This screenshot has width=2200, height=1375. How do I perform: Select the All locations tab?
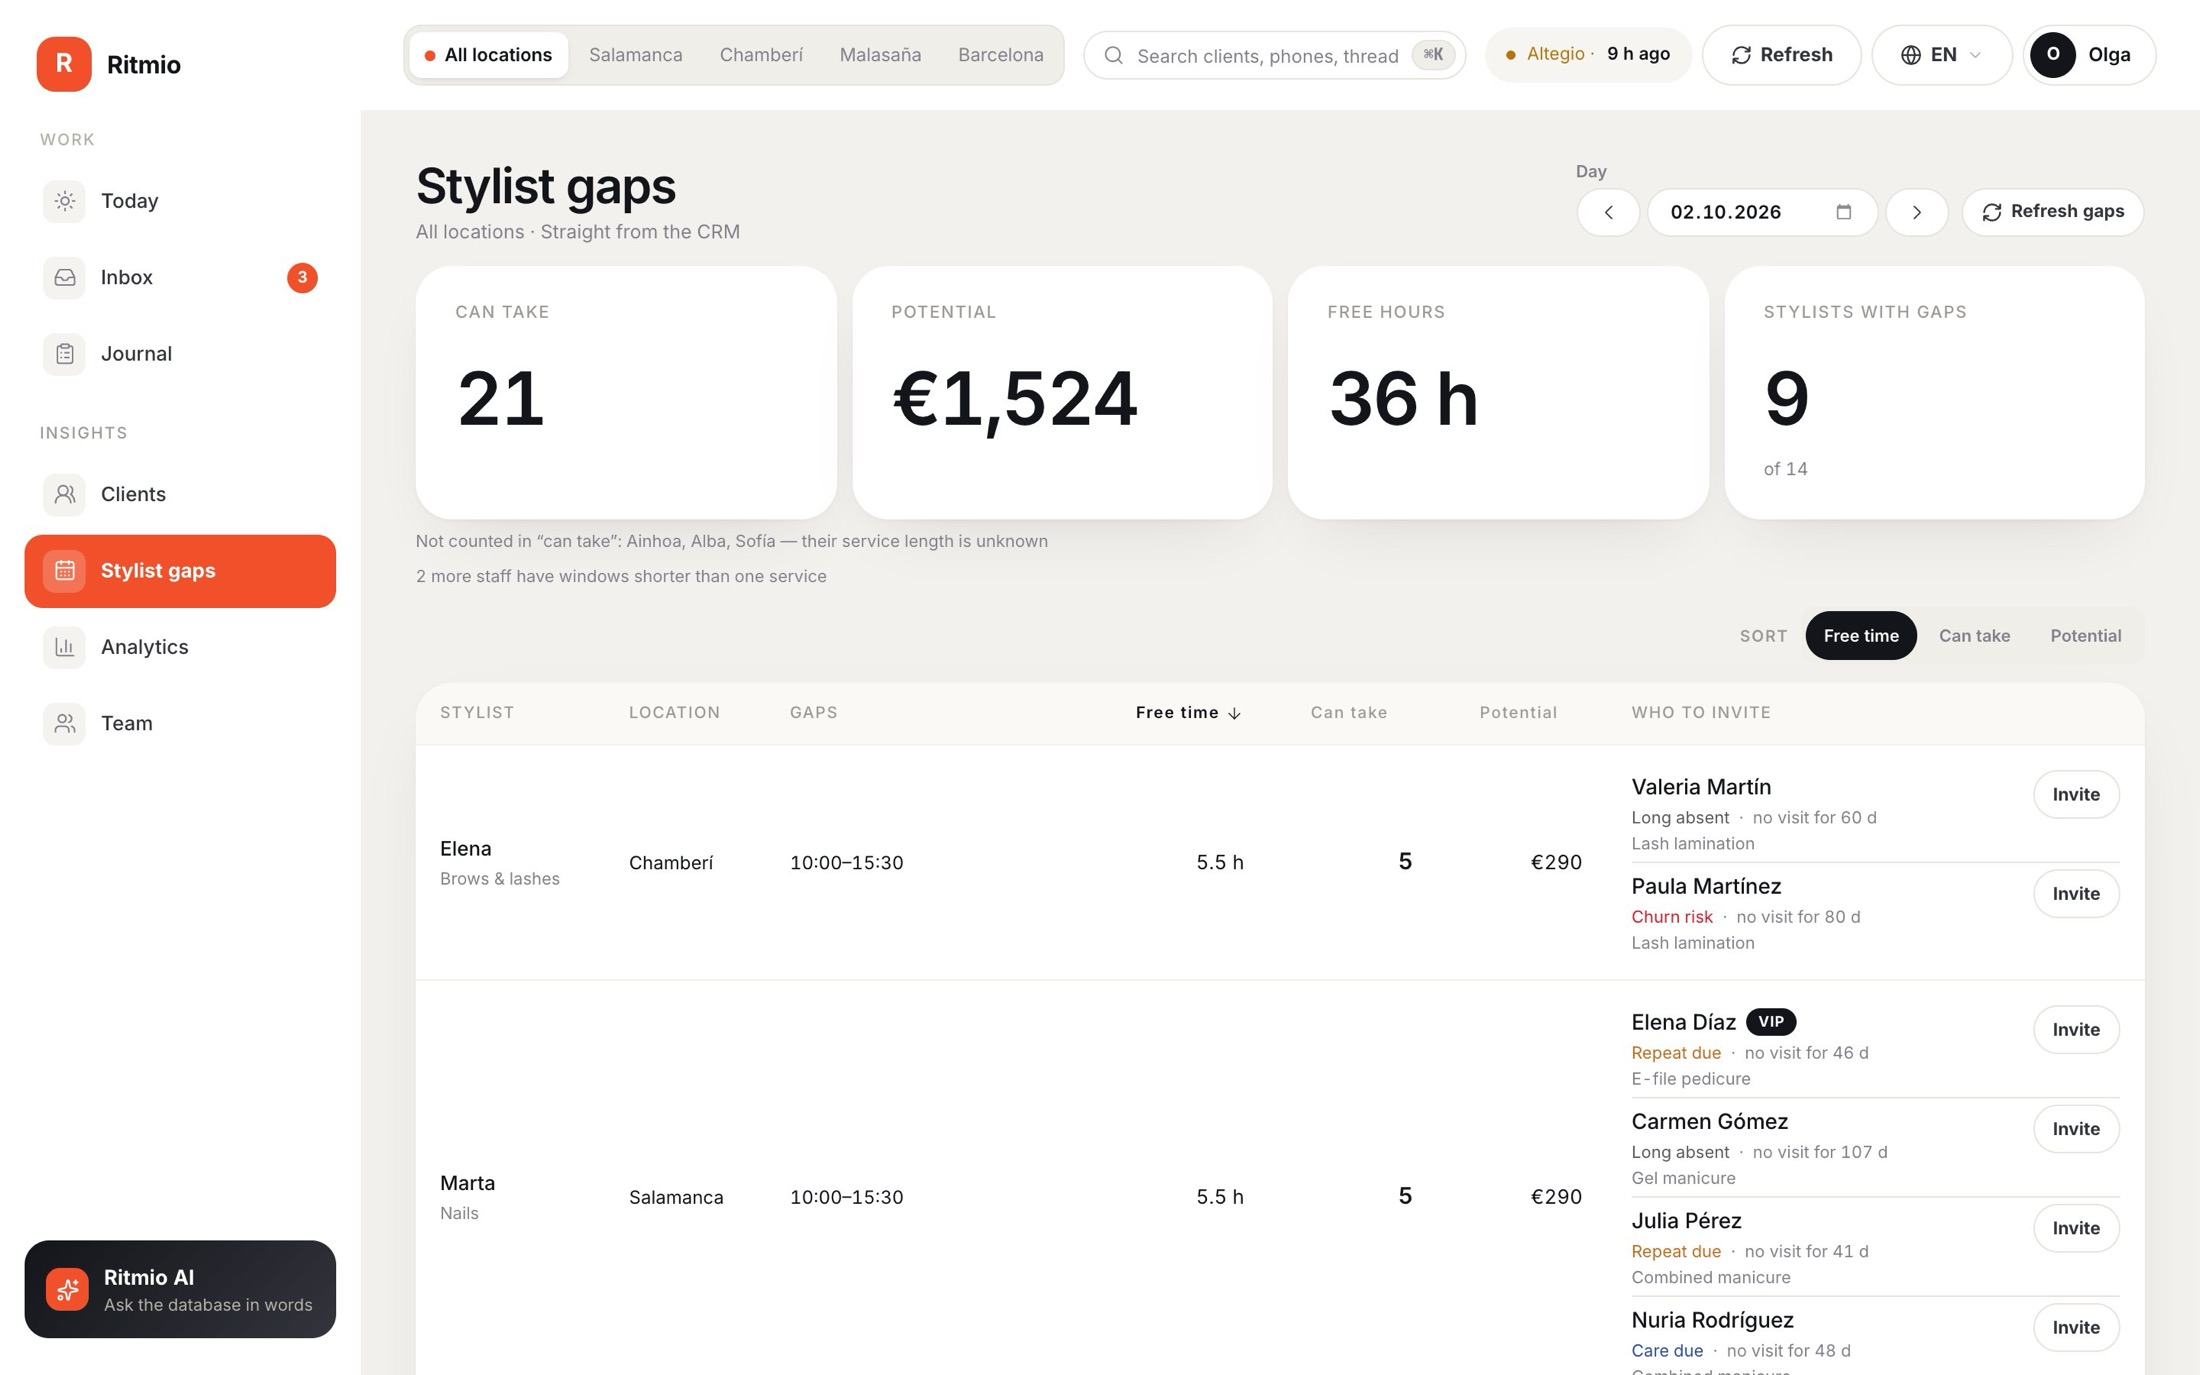coord(488,55)
